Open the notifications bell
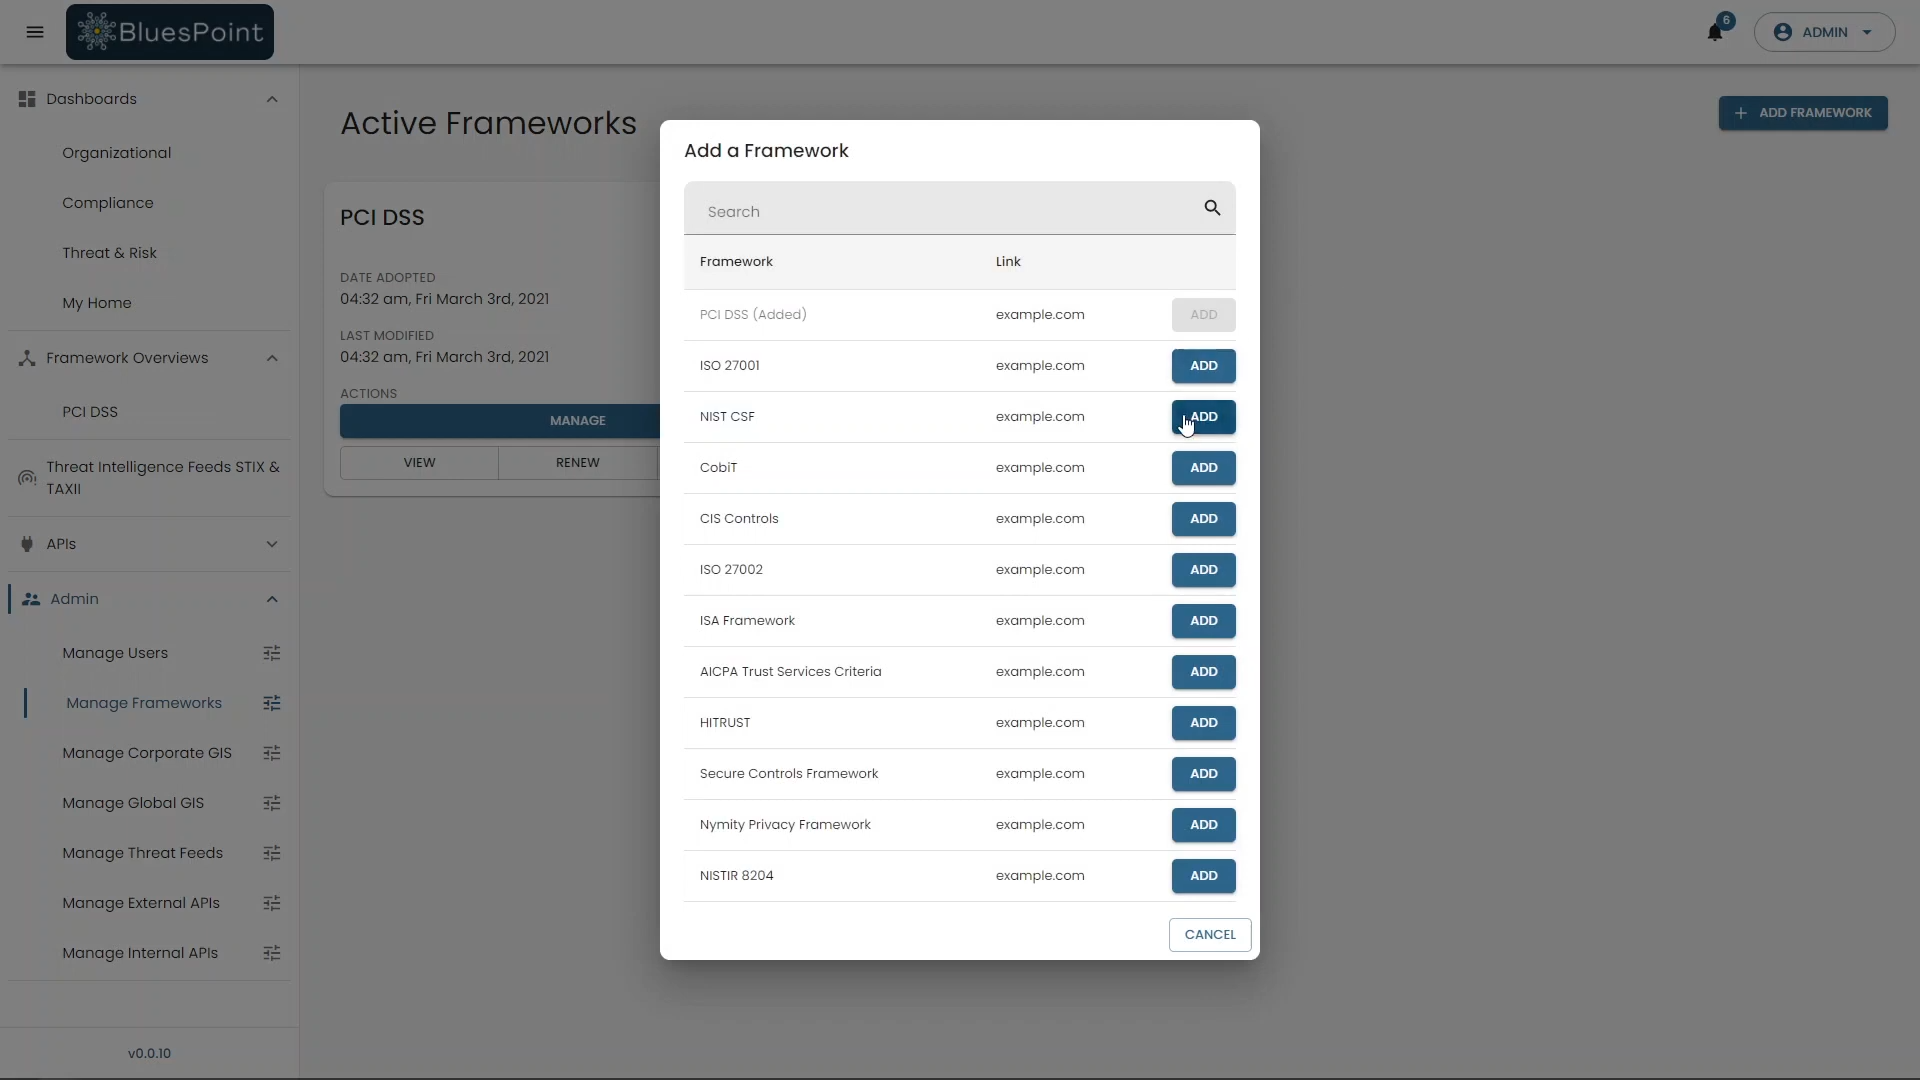Screen dimensions: 1920x1080 point(1715,32)
